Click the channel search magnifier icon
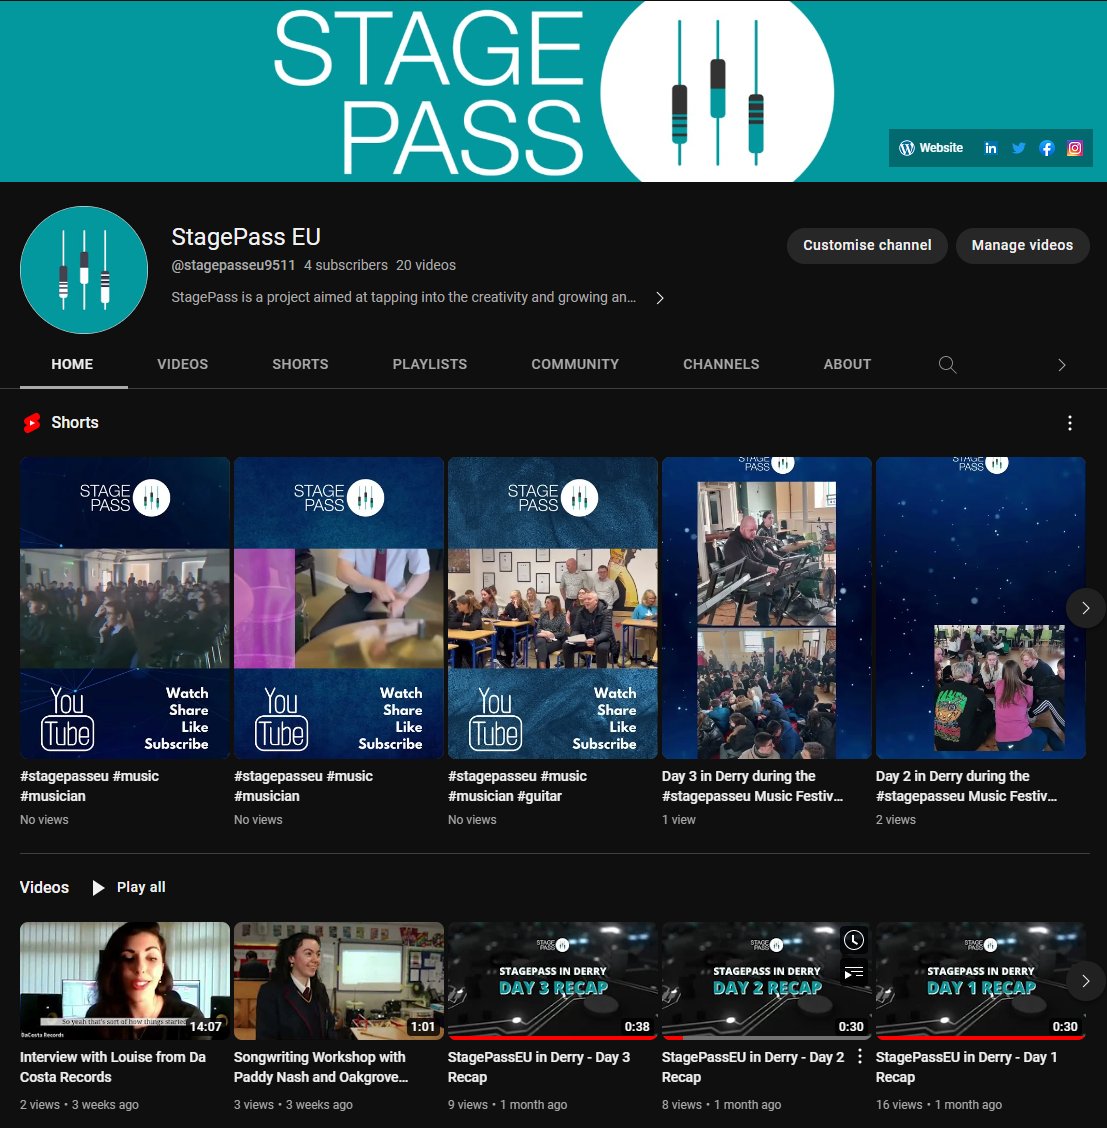Image resolution: width=1107 pixels, height=1128 pixels. coord(947,365)
